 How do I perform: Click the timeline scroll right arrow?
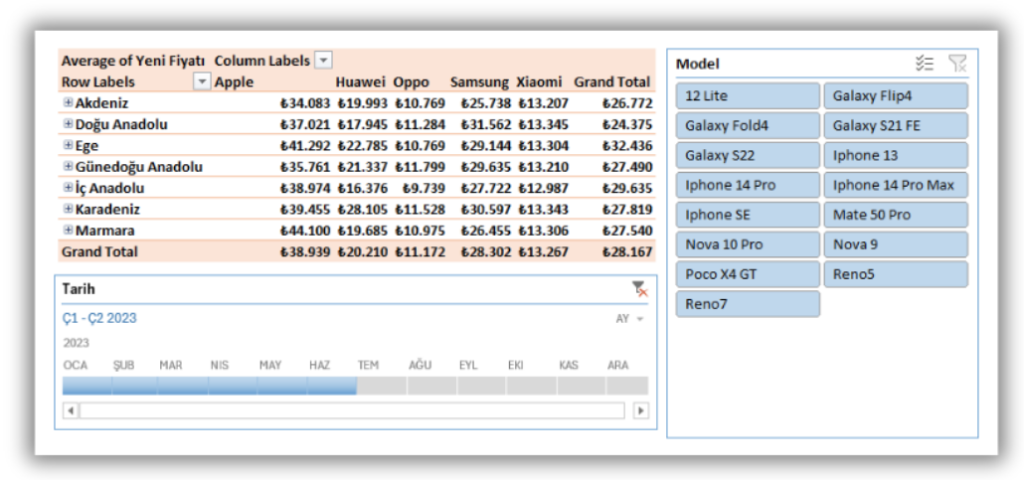coord(641,411)
